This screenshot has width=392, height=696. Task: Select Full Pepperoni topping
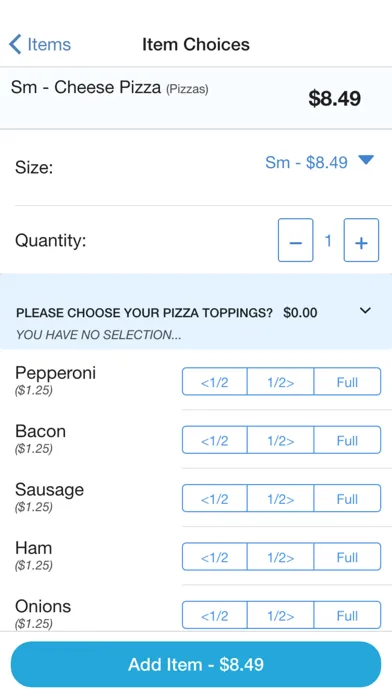(x=347, y=381)
